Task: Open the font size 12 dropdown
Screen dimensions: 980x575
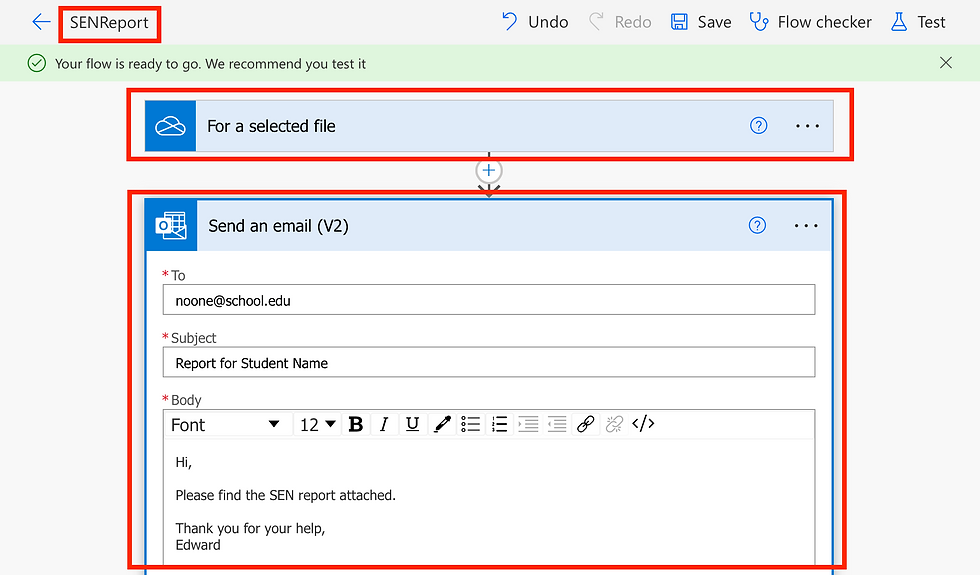Action: pos(318,424)
